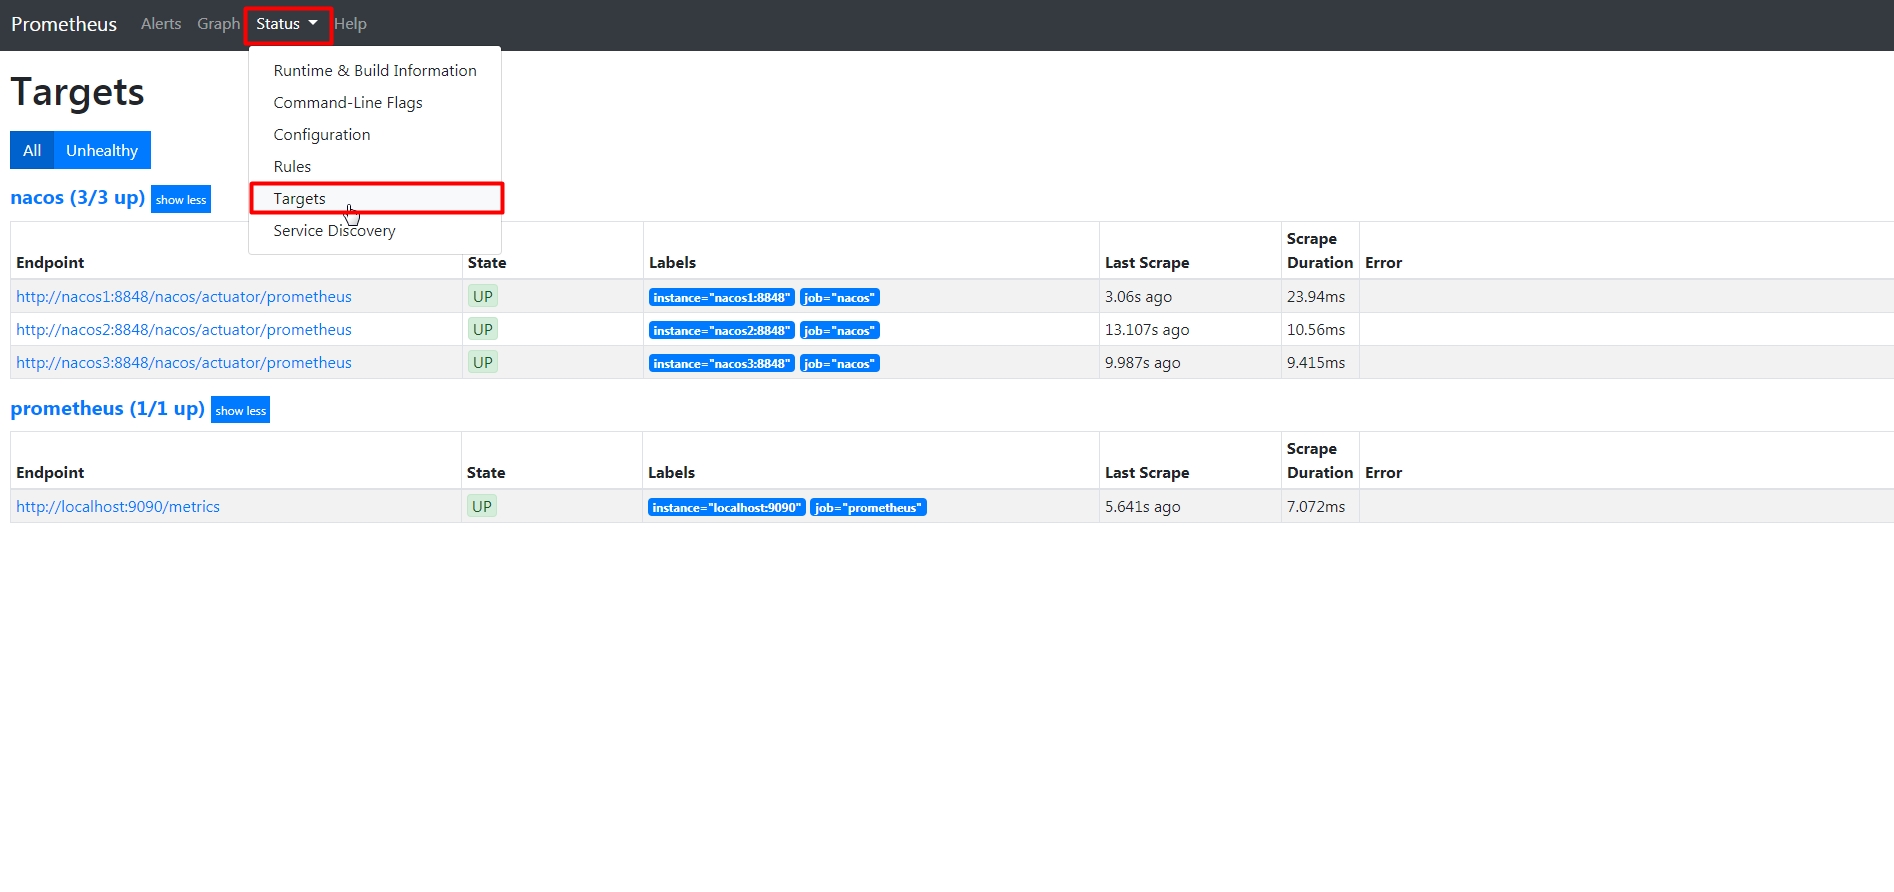Filter to Unhealthy targets
The height and width of the screenshot is (892, 1894).
click(102, 150)
